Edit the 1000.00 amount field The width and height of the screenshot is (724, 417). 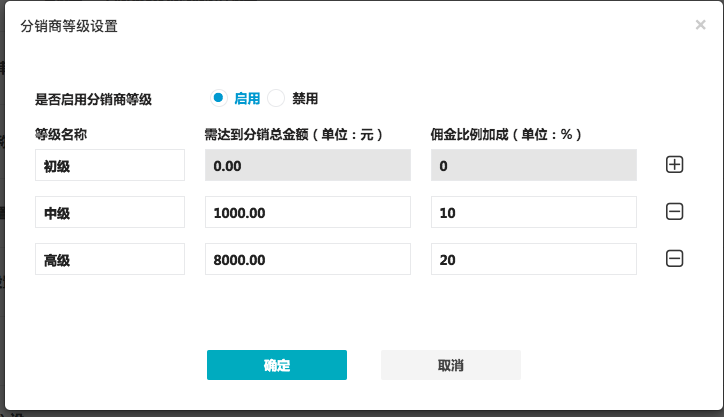click(308, 212)
